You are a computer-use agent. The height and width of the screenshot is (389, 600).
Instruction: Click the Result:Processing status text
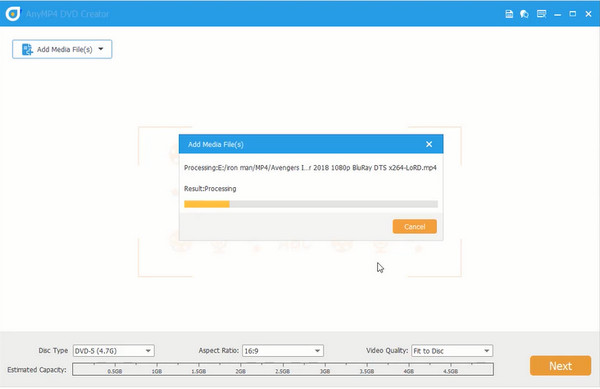click(x=210, y=189)
